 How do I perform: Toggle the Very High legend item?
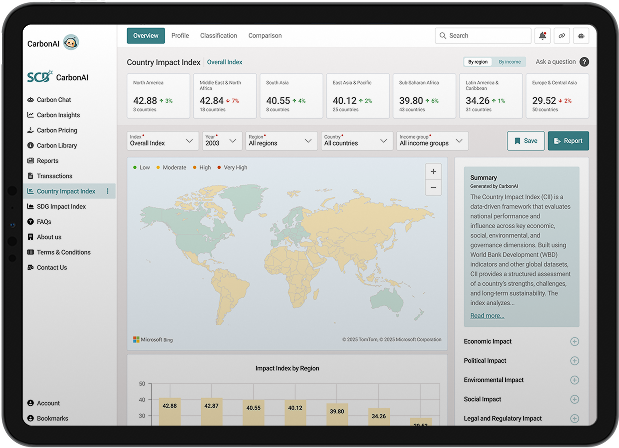tap(234, 167)
